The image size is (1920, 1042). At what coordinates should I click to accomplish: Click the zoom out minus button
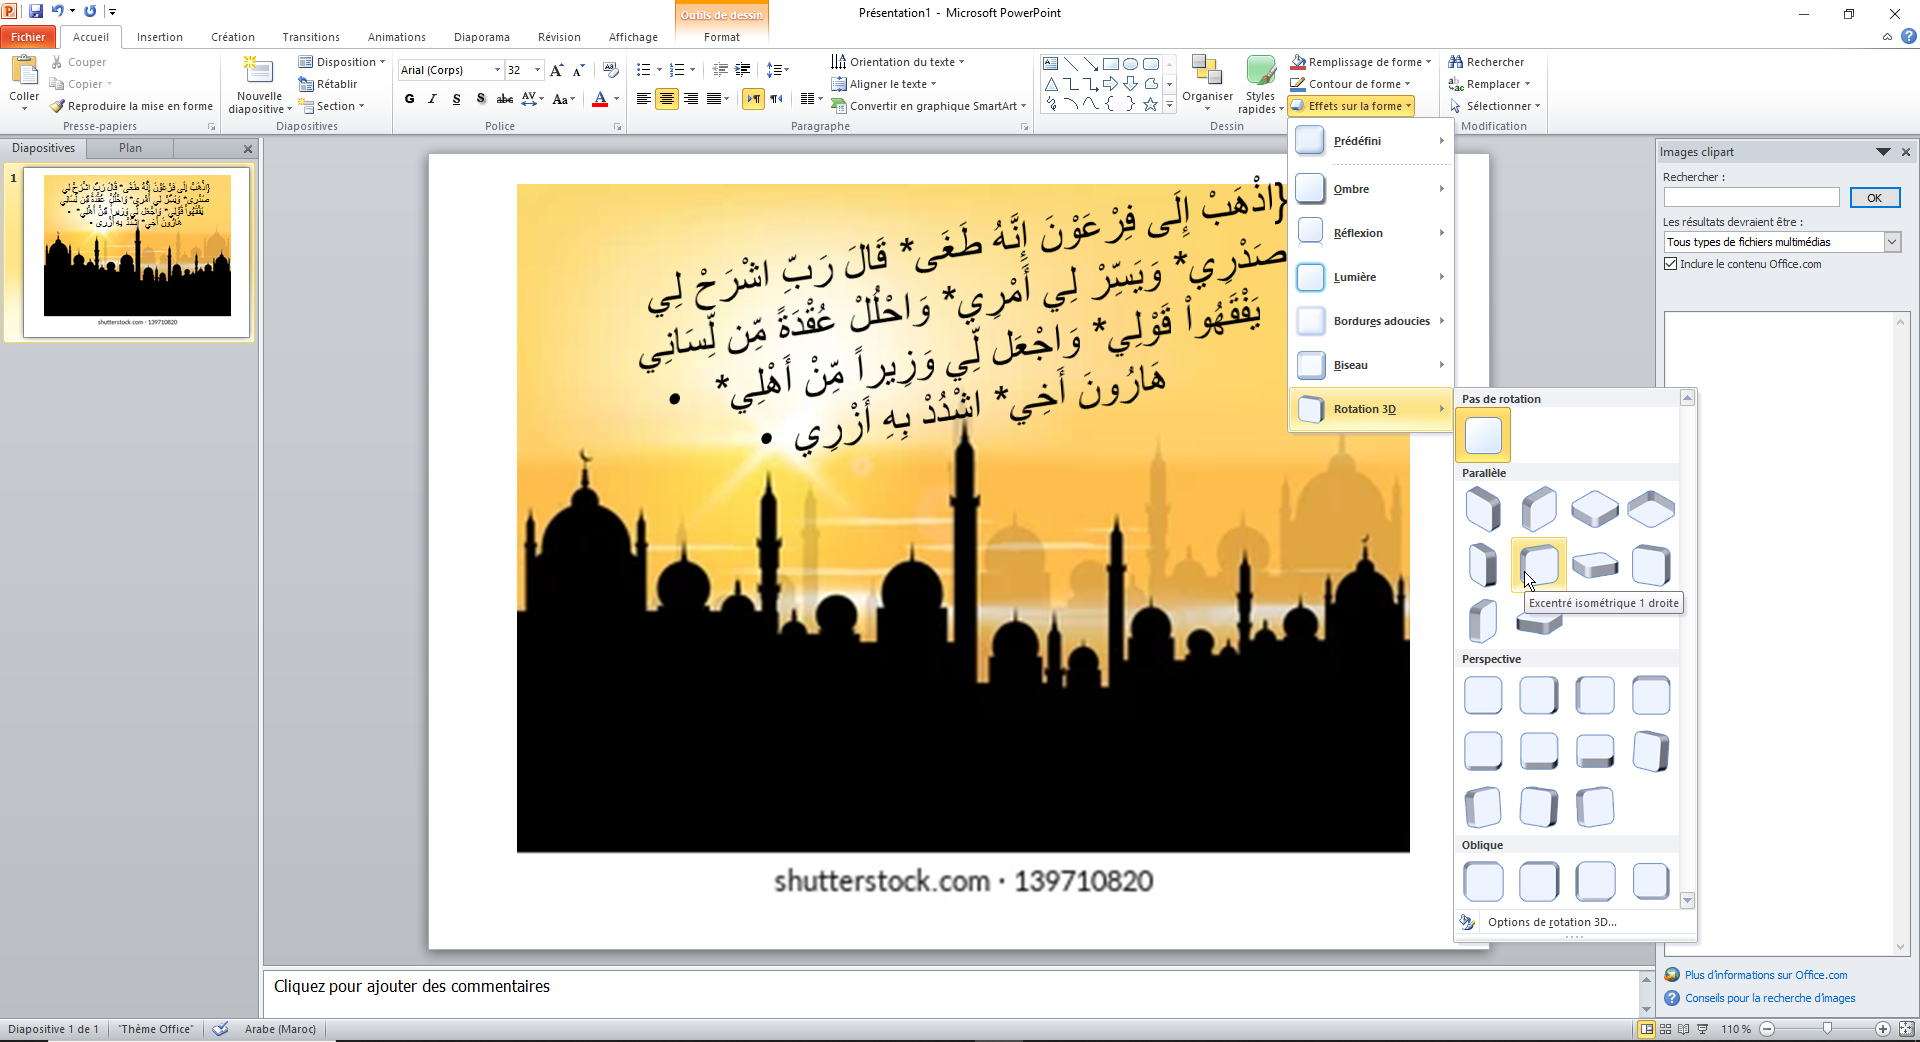1767,1029
